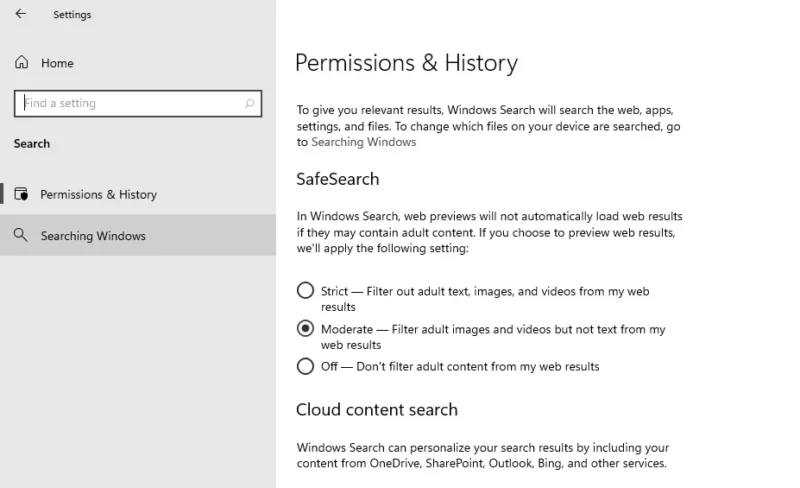800x488 pixels.
Task: Click the 'Moderate — Filter adult images' label
Action: (493, 337)
